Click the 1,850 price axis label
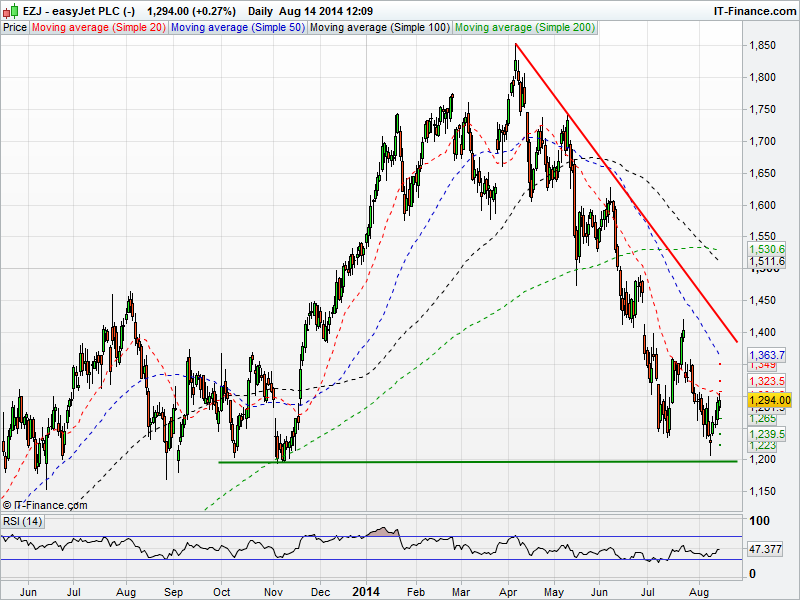Screen dimensions: 800x600 [x=762, y=45]
